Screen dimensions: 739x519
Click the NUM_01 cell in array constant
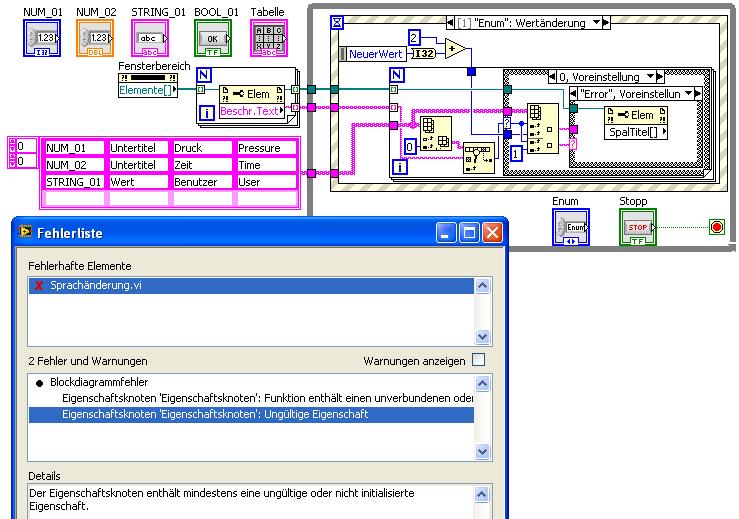tap(74, 148)
